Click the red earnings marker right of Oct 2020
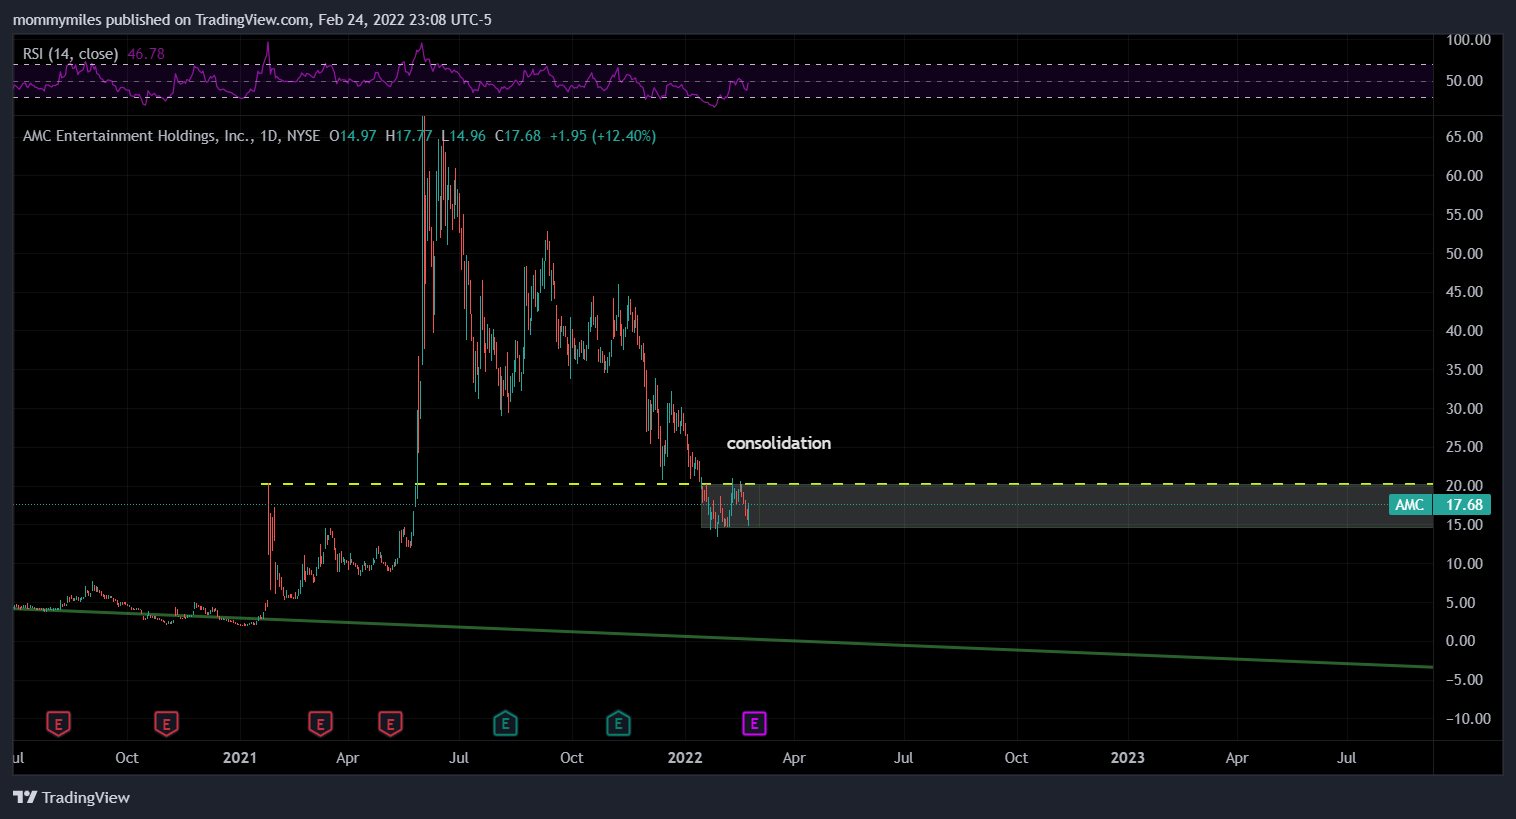The image size is (1516, 819). pos(166,723)
